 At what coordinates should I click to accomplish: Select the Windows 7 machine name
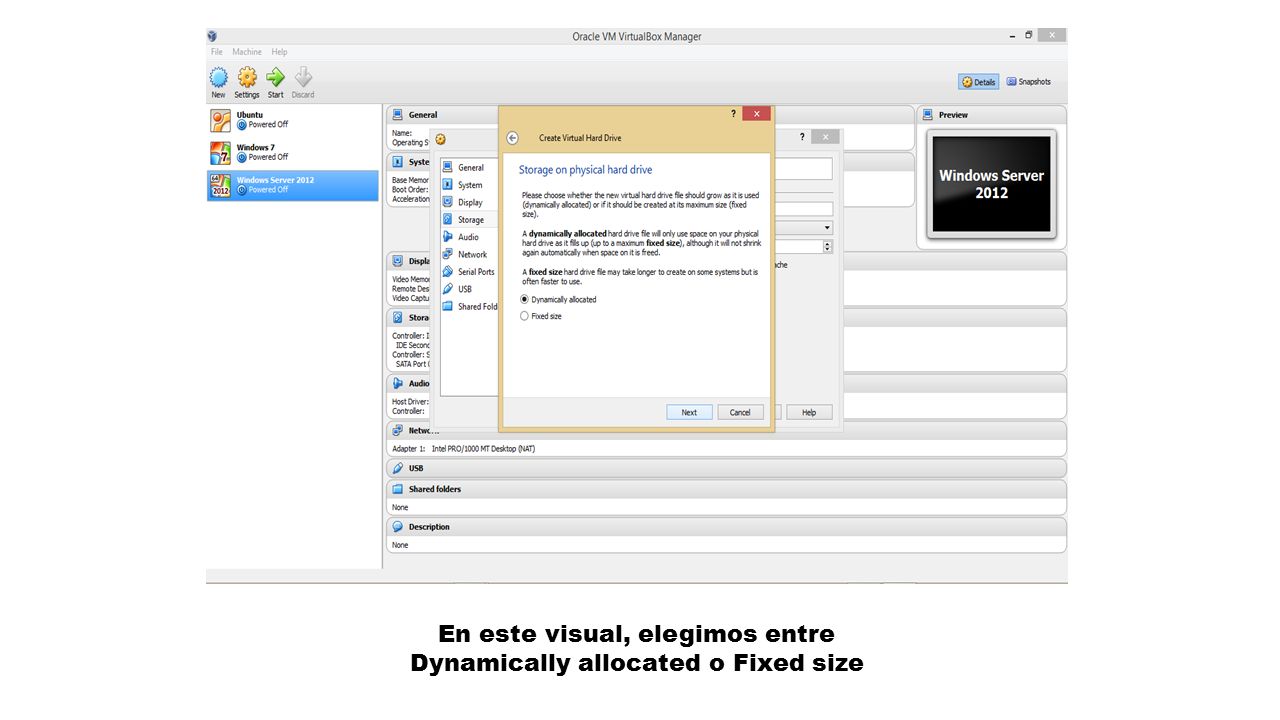coord(255,148)
